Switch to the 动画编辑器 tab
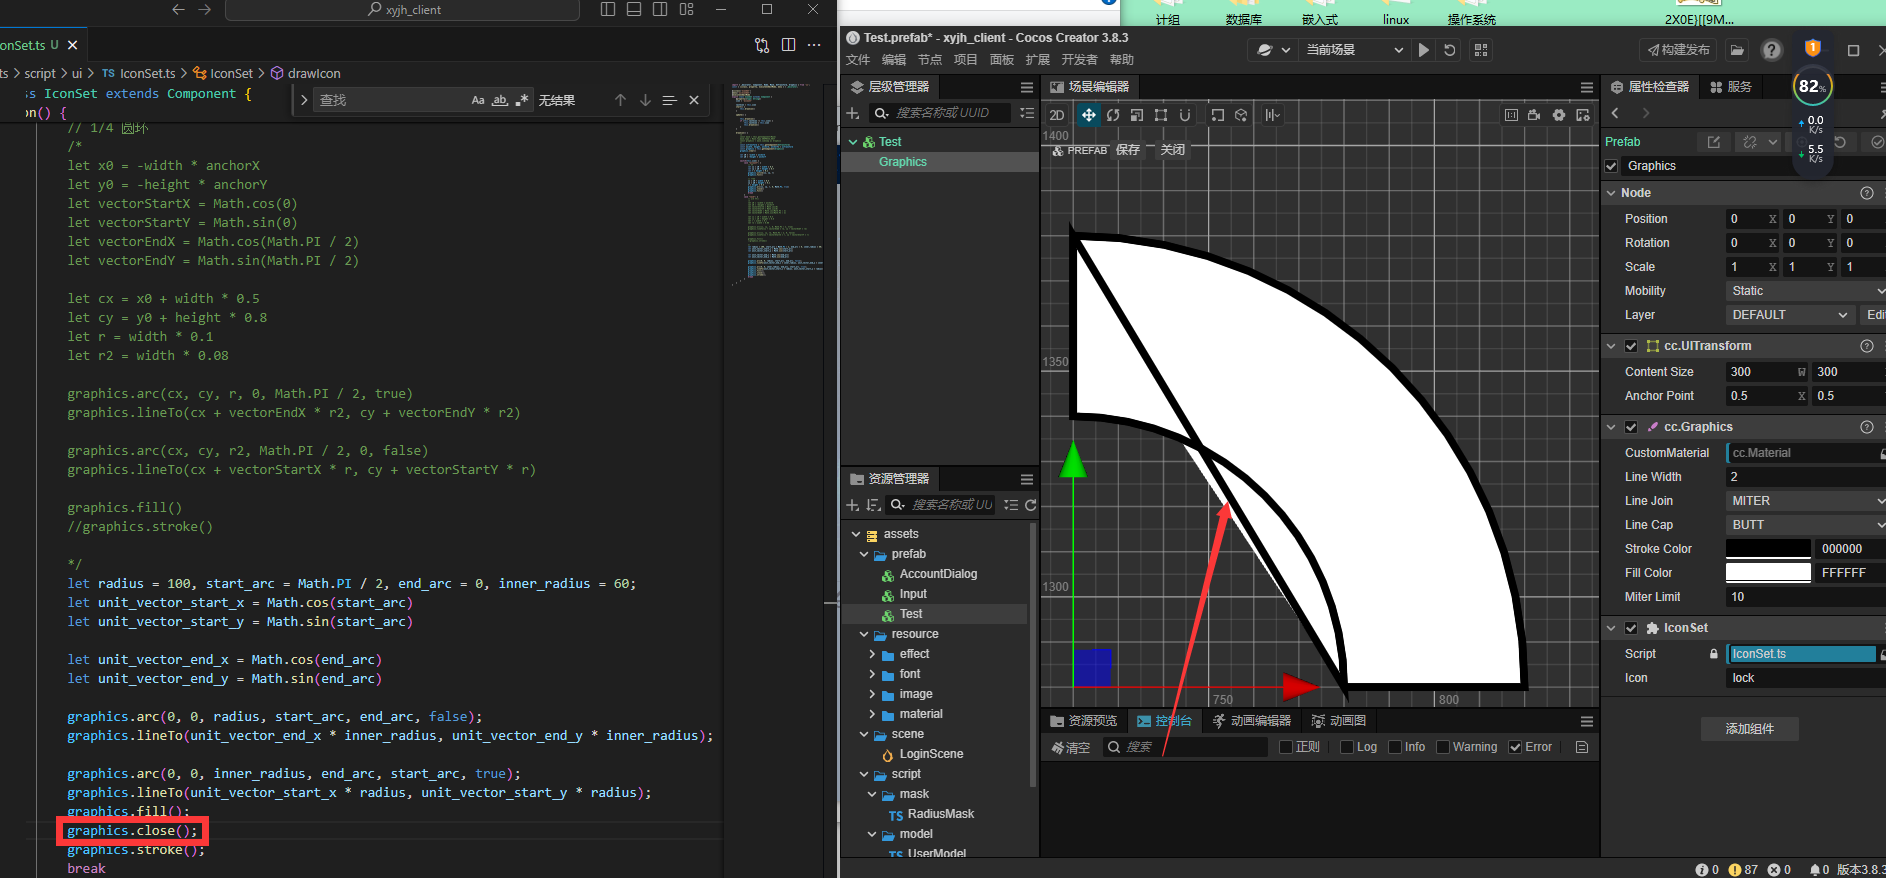 (1251, 721)
